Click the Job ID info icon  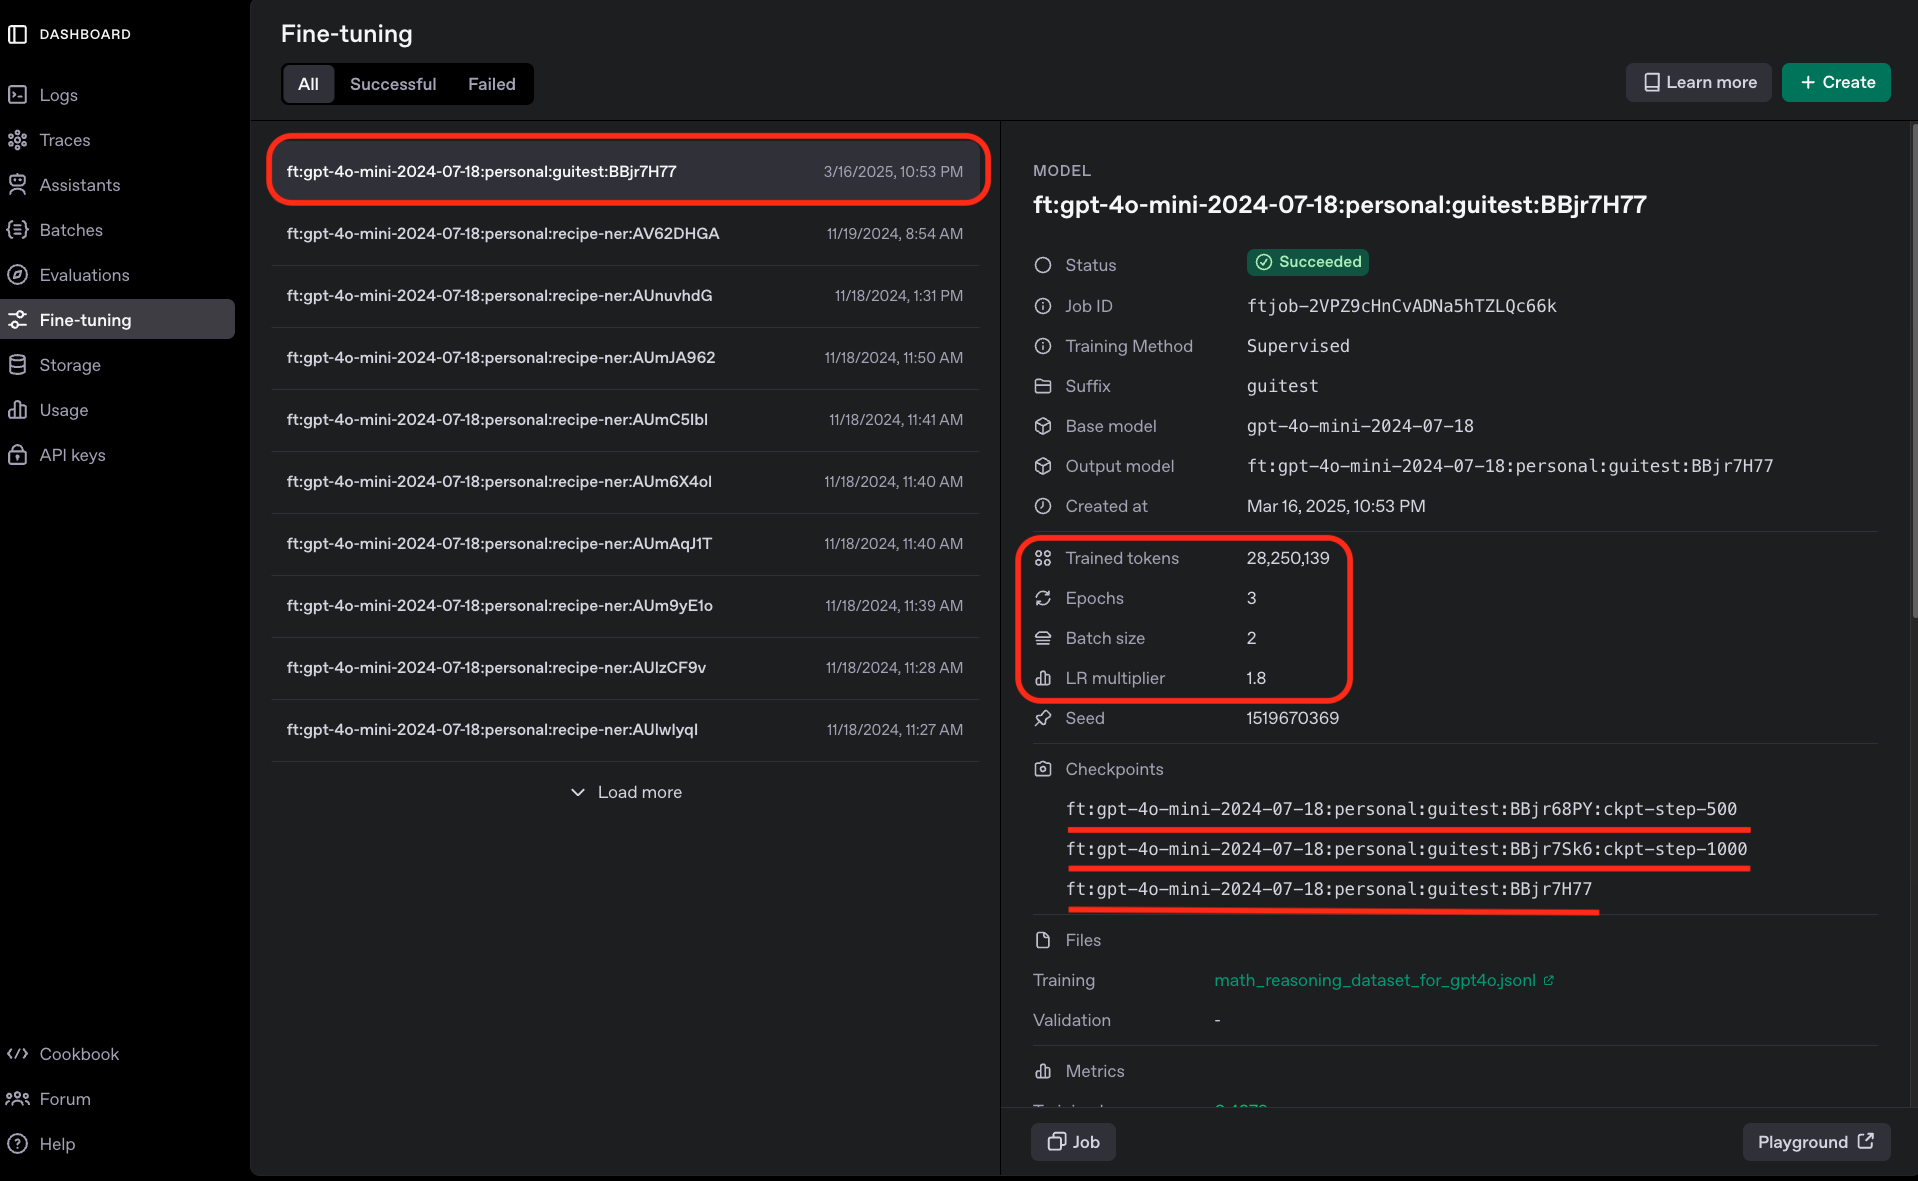click(1043, 306)
